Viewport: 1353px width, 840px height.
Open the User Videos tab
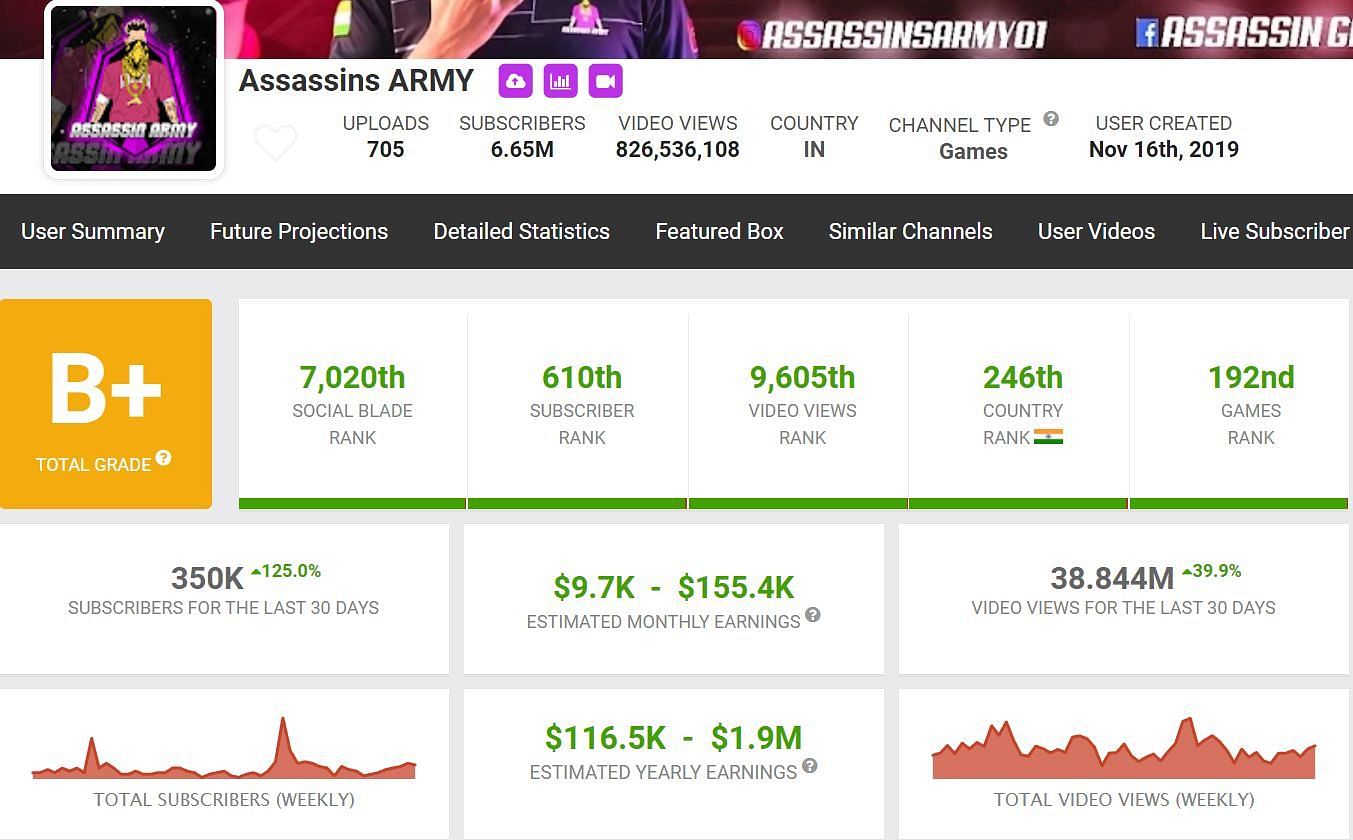[x=1096, y=231]
